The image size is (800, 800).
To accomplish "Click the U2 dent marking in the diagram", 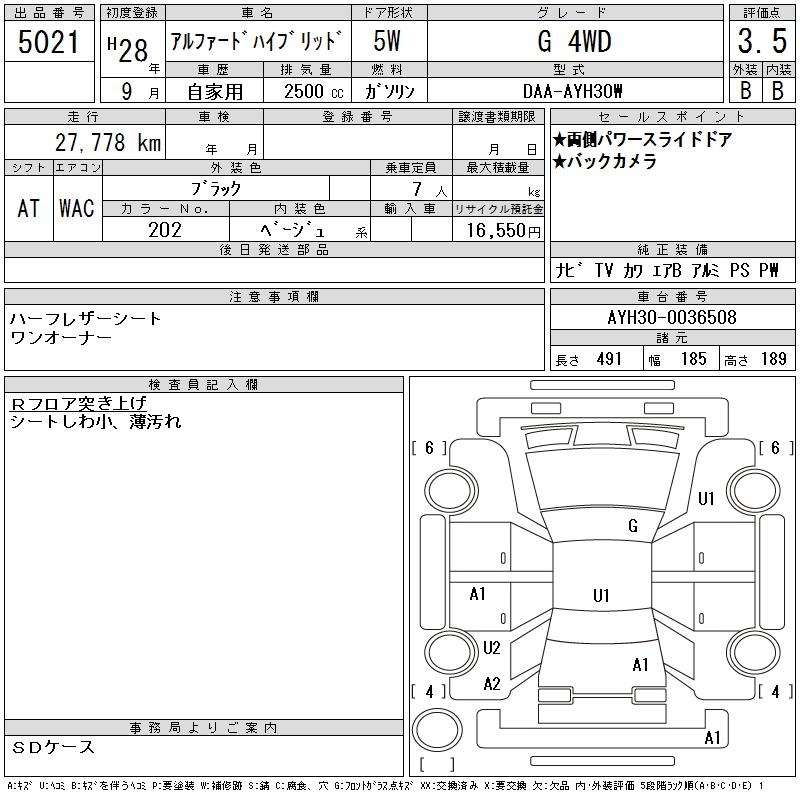I will 491,648.
